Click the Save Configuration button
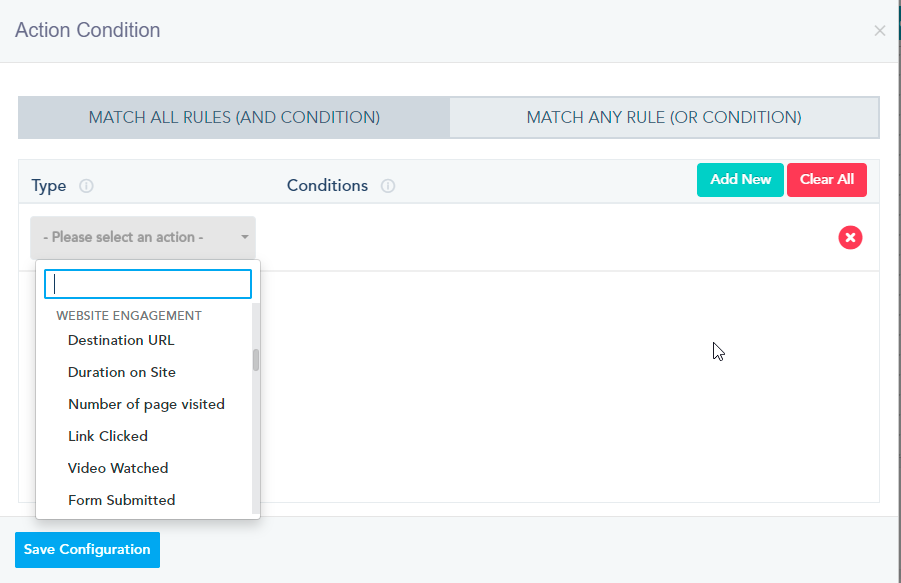Image resolution: width=901 pixels, height=583 pixels. tap(87, 550)
